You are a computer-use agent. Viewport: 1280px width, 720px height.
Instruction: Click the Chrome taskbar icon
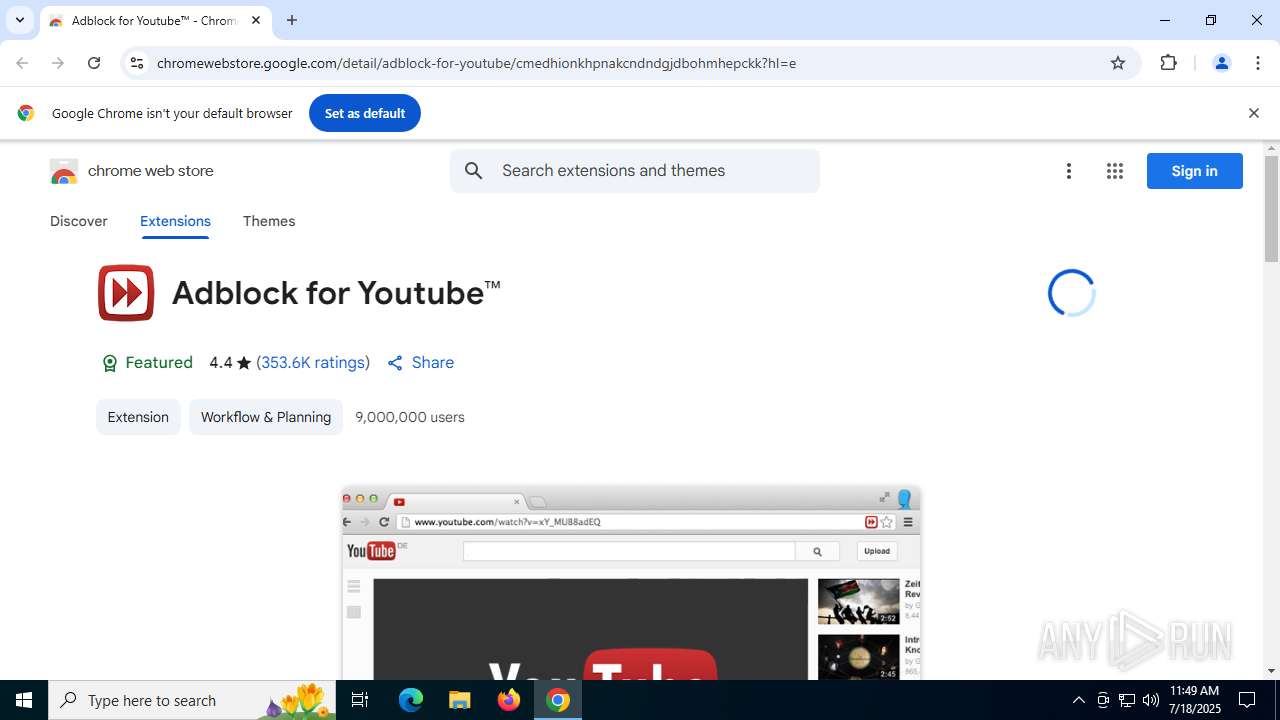click(x=558, y=700)
